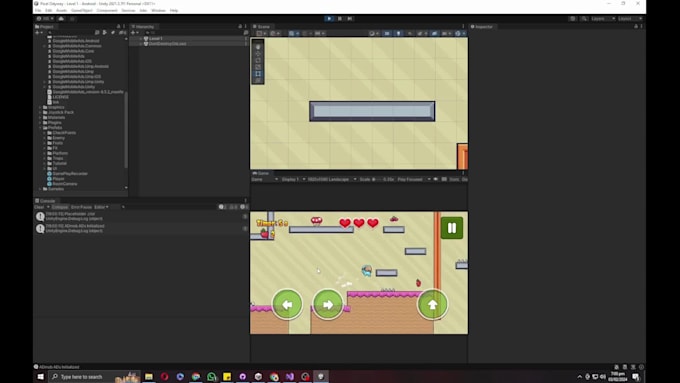The image size is (680, 383).
Task: Stop play mode using the Play button
Action: (329, 19)
